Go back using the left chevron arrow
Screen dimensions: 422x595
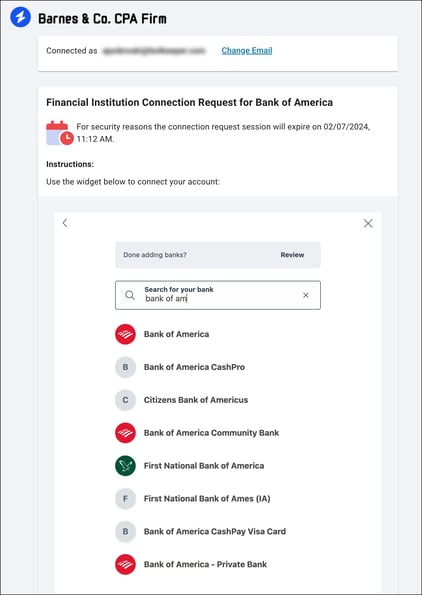(65, 223)
